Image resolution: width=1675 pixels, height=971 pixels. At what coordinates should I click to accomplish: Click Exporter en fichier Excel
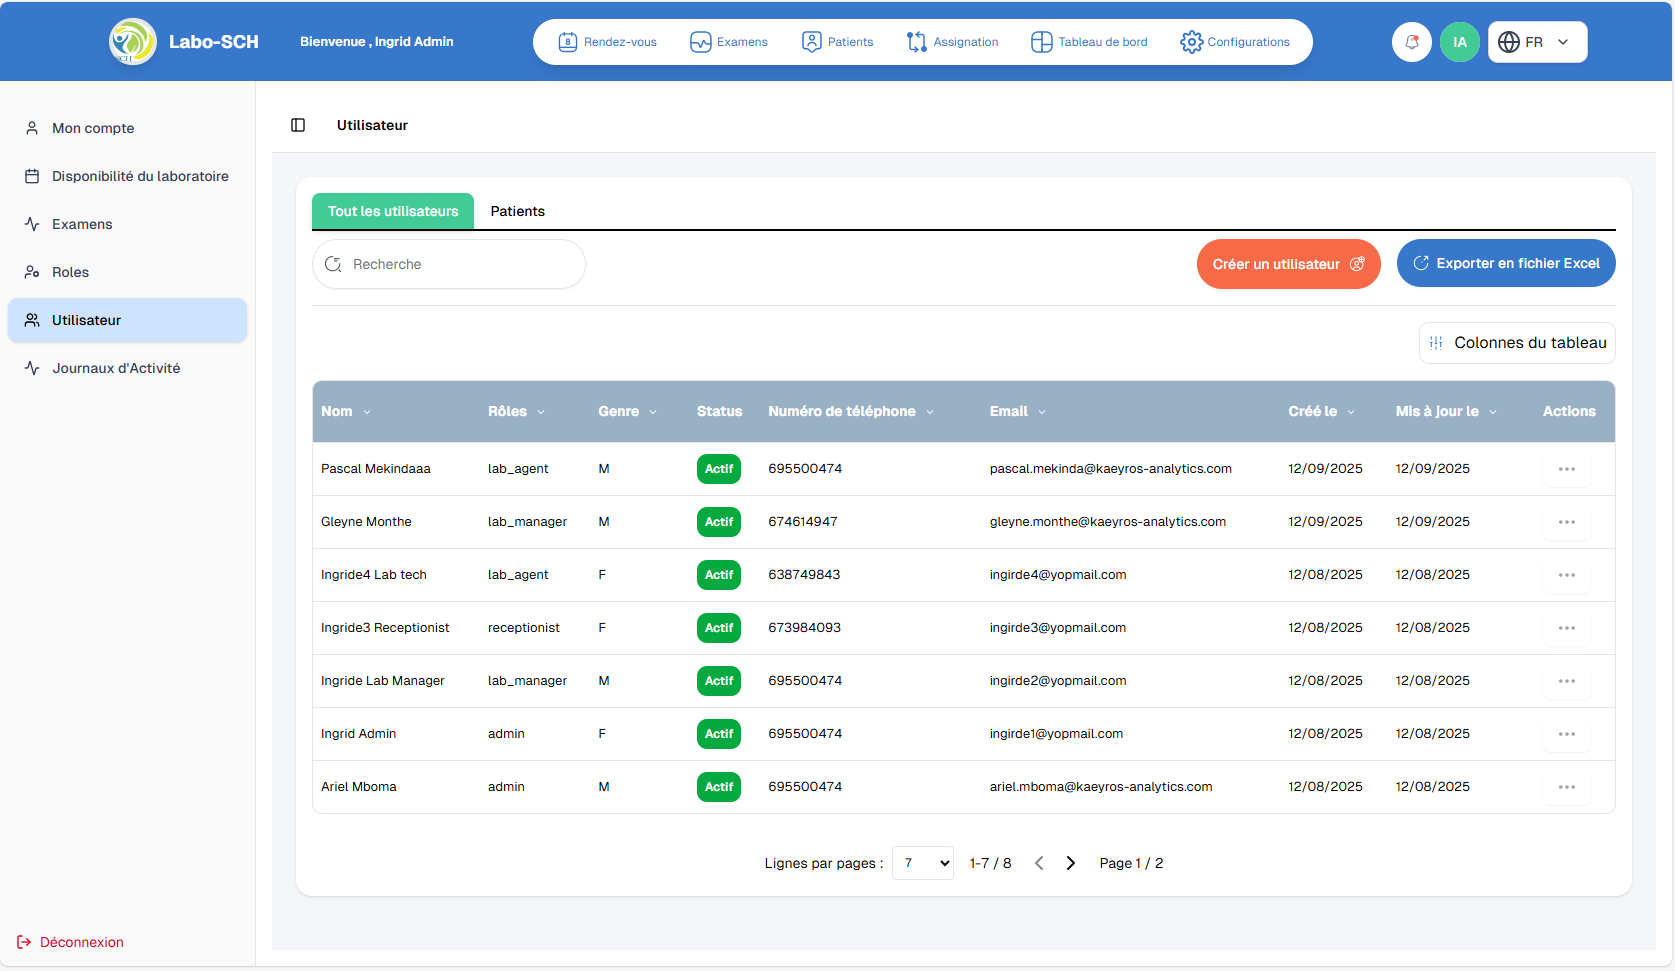tap(1506, 263)
